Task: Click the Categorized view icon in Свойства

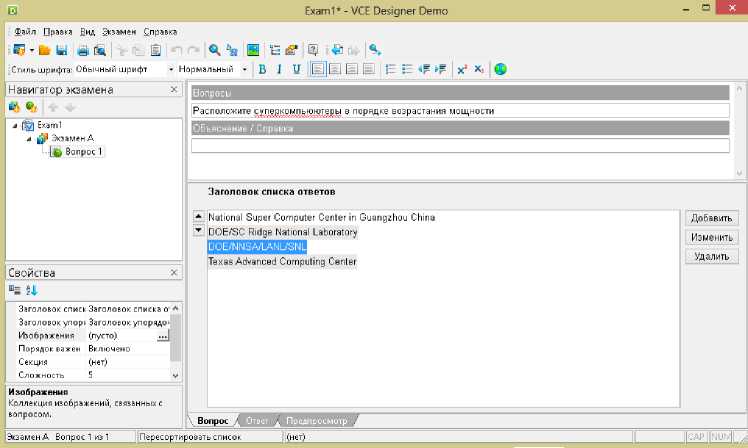Action: (14, 290)
